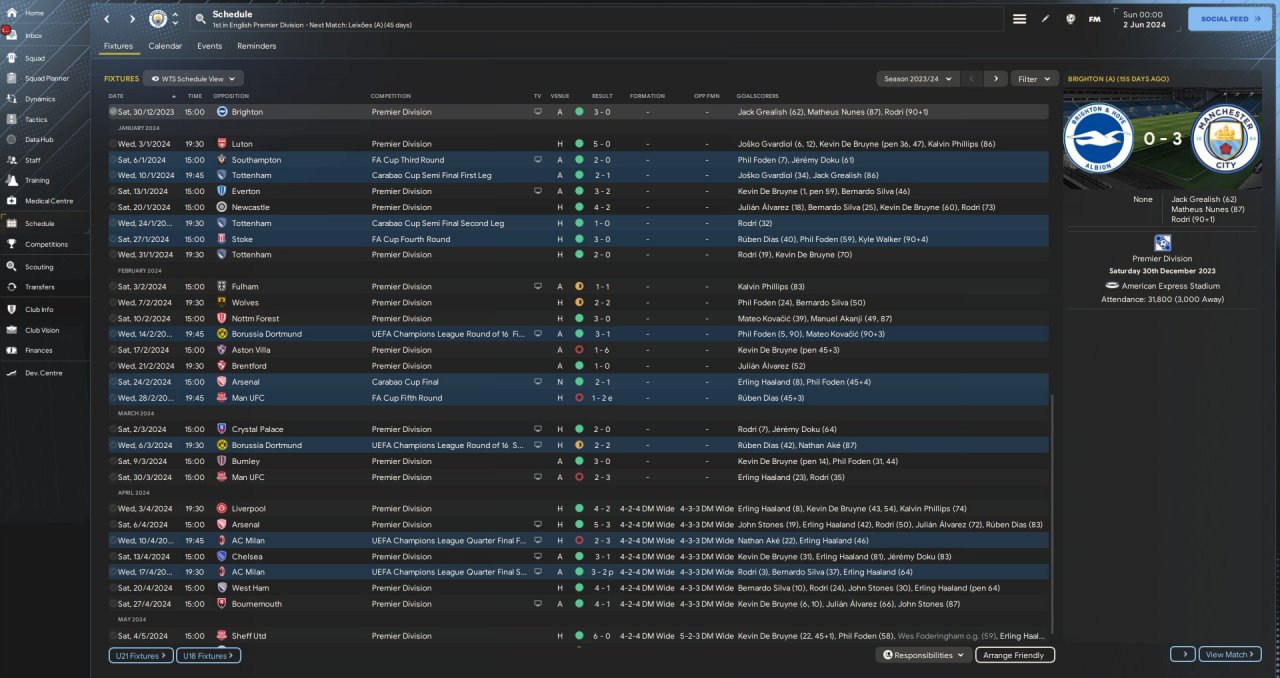Open the Season 2023/24 dropdown
The width and height of the screenshot is (1280, 678).
click(917, 78)
